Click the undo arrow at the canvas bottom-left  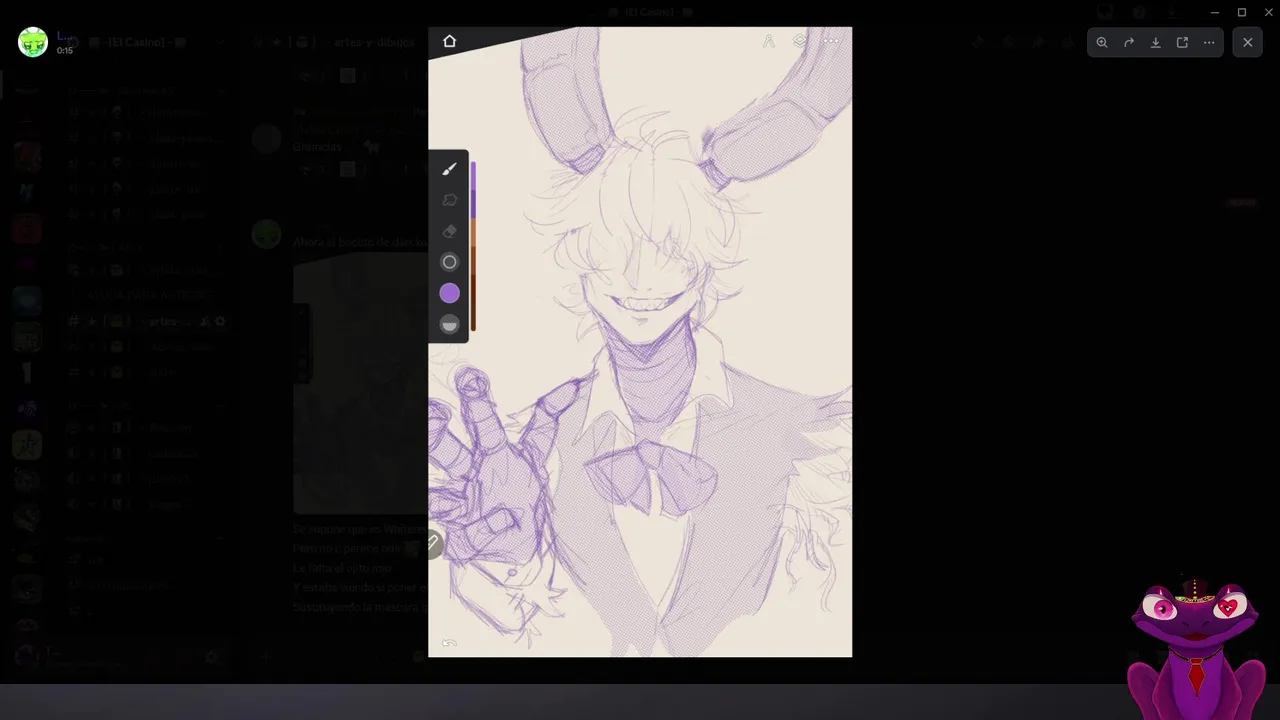[x=449, y=644]
